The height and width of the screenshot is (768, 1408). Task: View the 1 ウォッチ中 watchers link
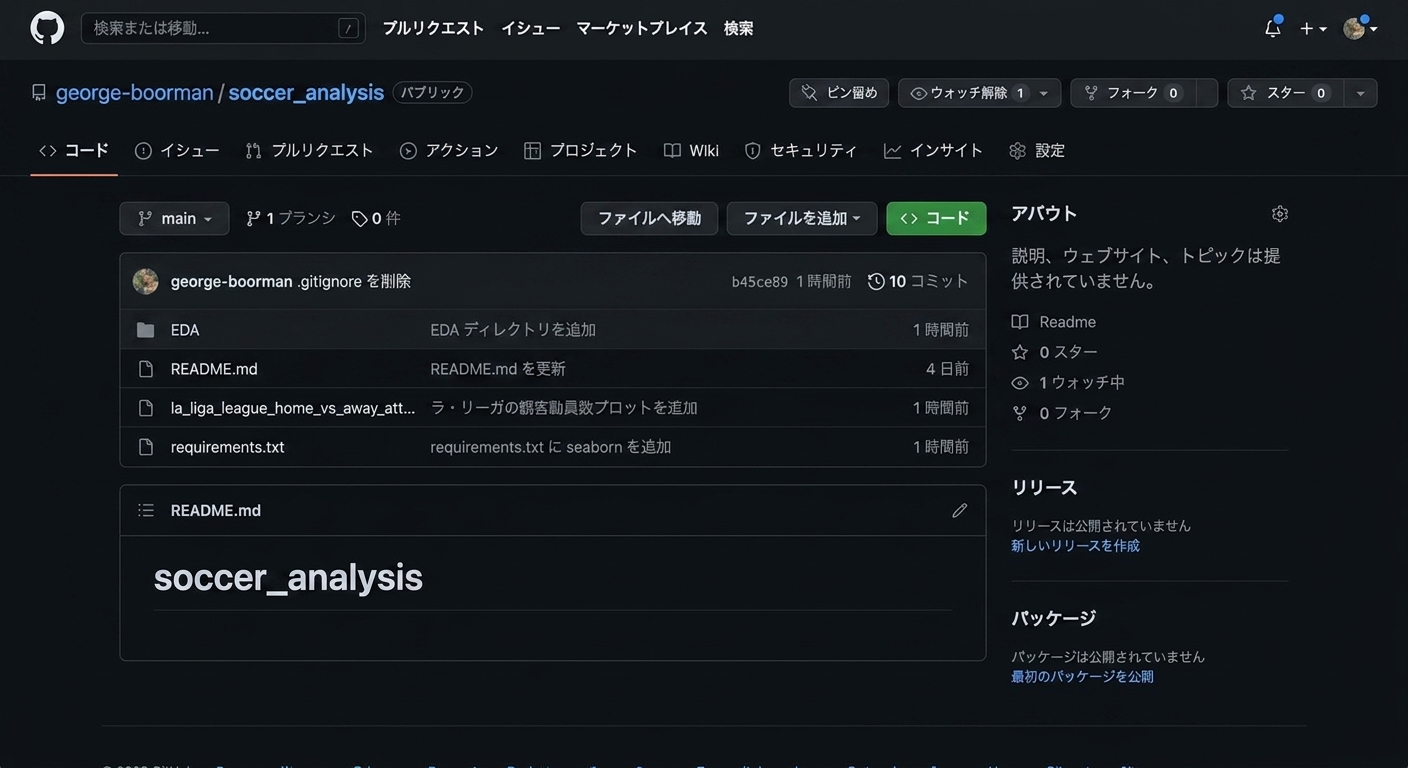coord(1068,382)
